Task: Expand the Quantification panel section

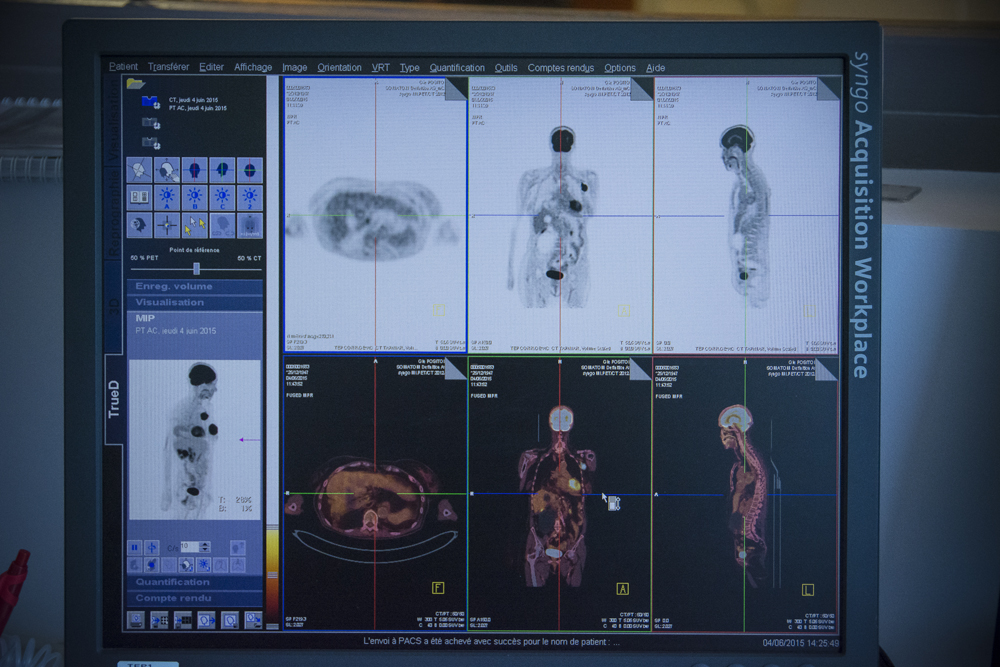Action: pyautogui.click(x=195, y=582)
